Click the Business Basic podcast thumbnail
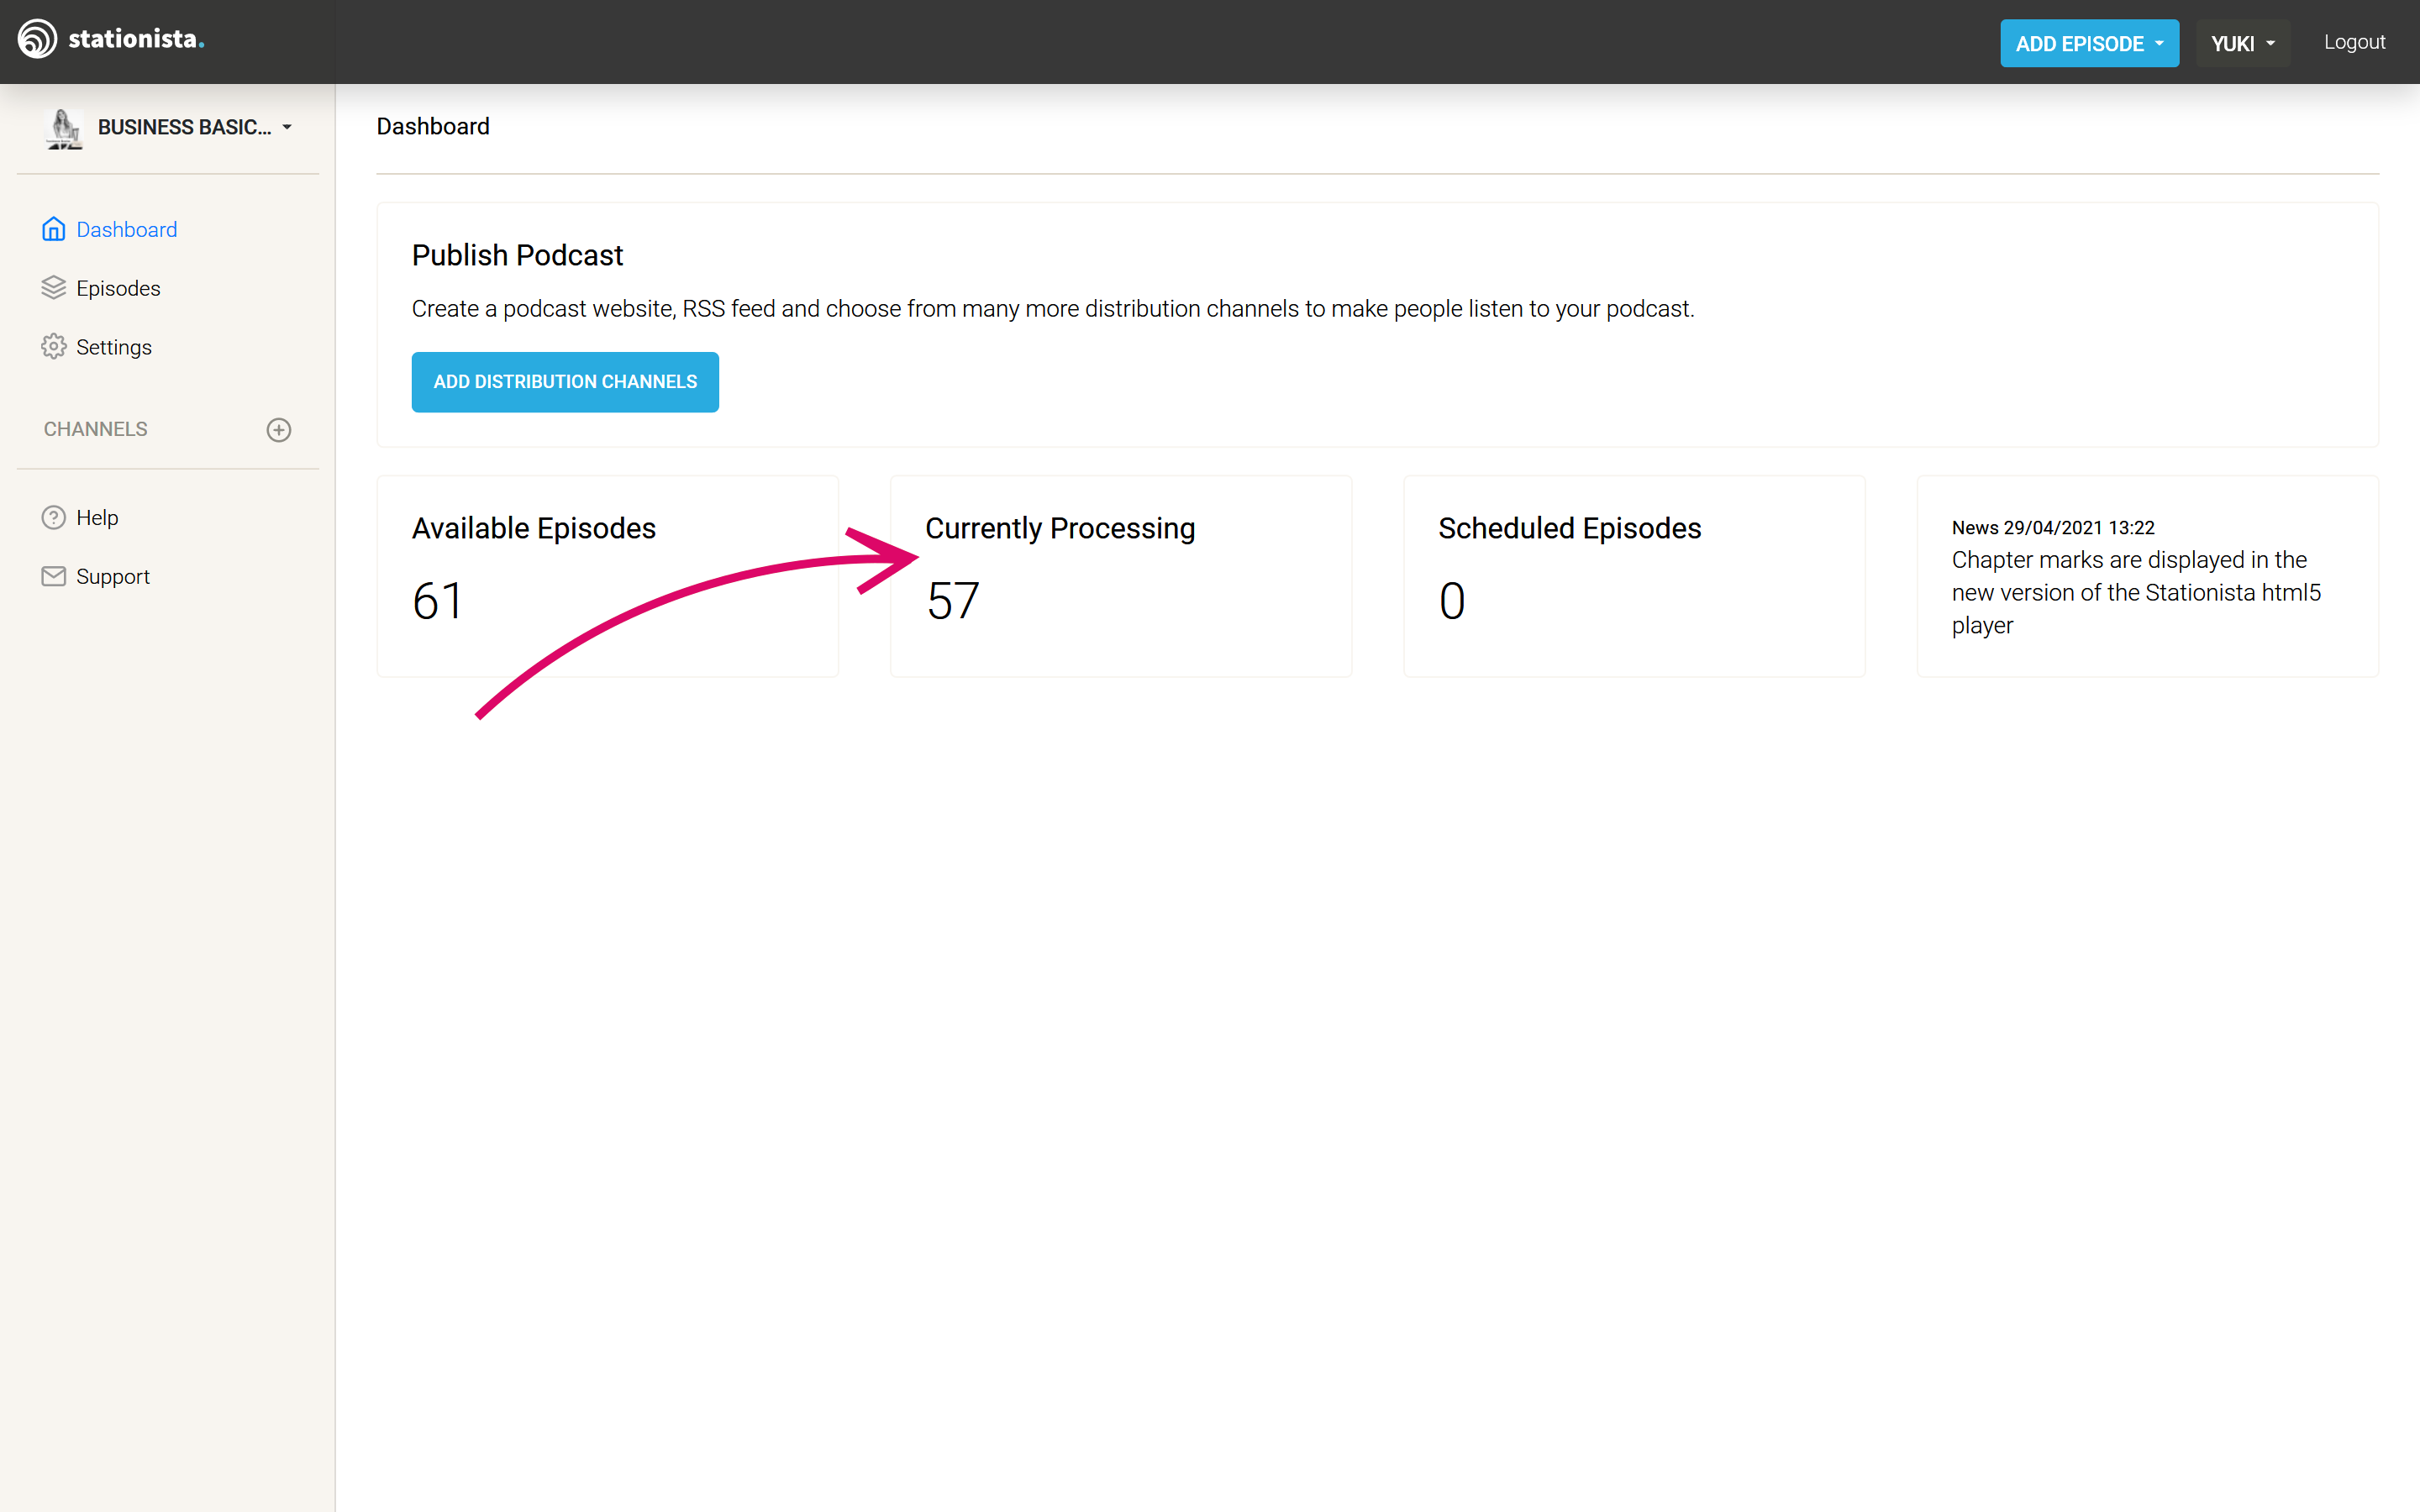2420x1512 pixels. (64, 128)
